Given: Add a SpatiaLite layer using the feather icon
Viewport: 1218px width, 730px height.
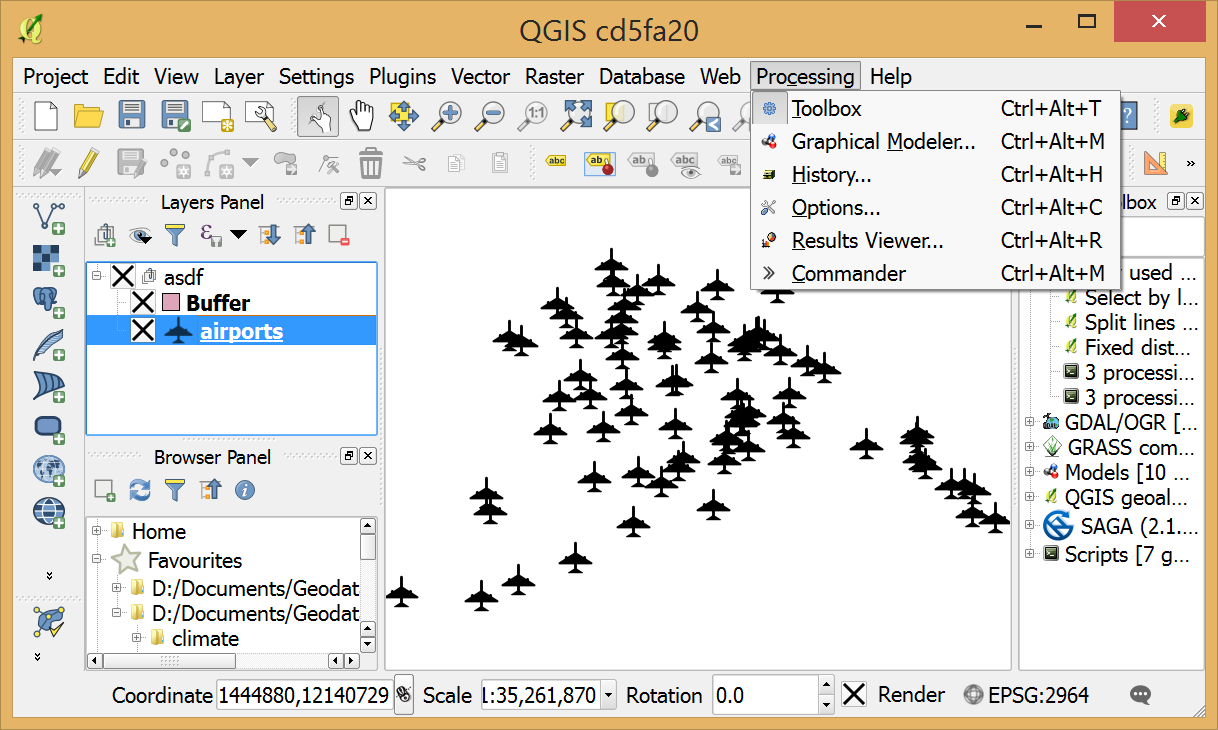Looking at the screenshot, I should 49,343.
